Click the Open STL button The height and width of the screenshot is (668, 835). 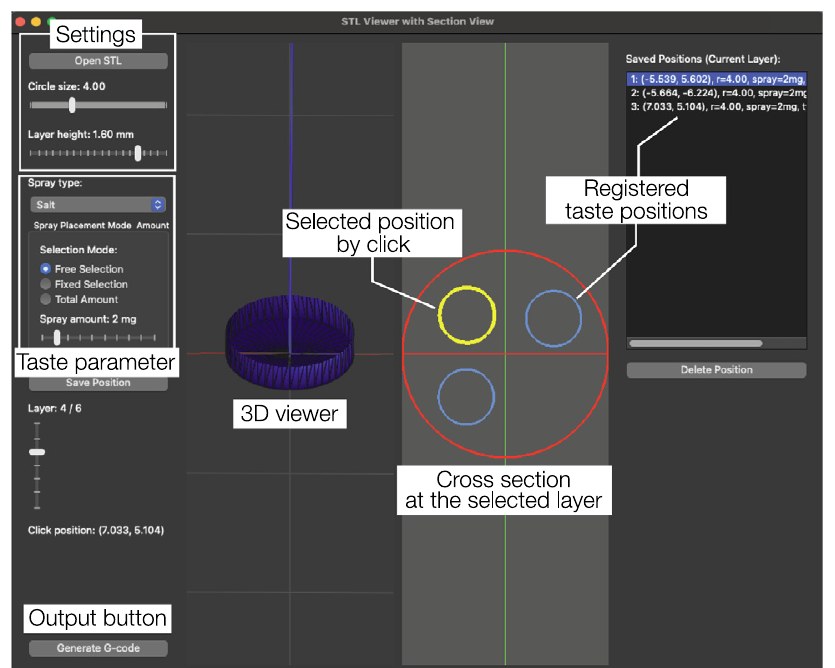tap(98, 61)
